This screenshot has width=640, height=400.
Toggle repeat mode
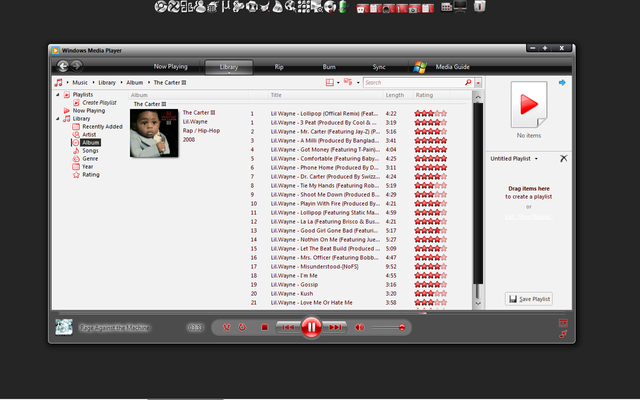tap(242, 327)
